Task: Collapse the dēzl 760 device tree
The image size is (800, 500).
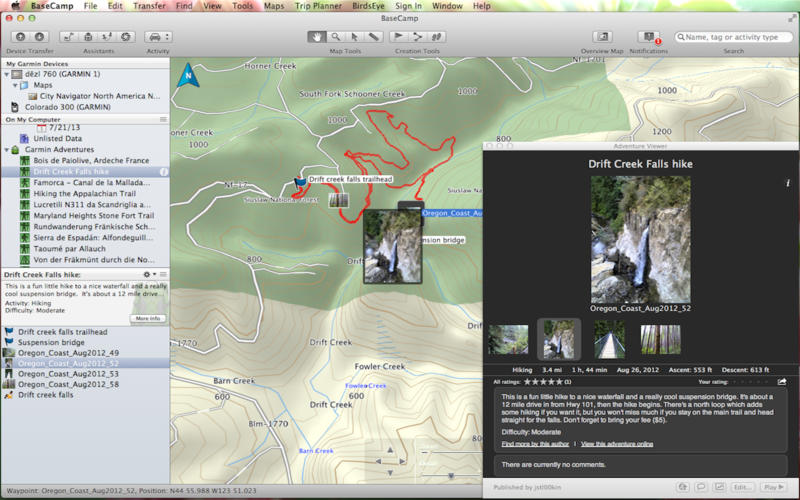Action: coord(8,75)
